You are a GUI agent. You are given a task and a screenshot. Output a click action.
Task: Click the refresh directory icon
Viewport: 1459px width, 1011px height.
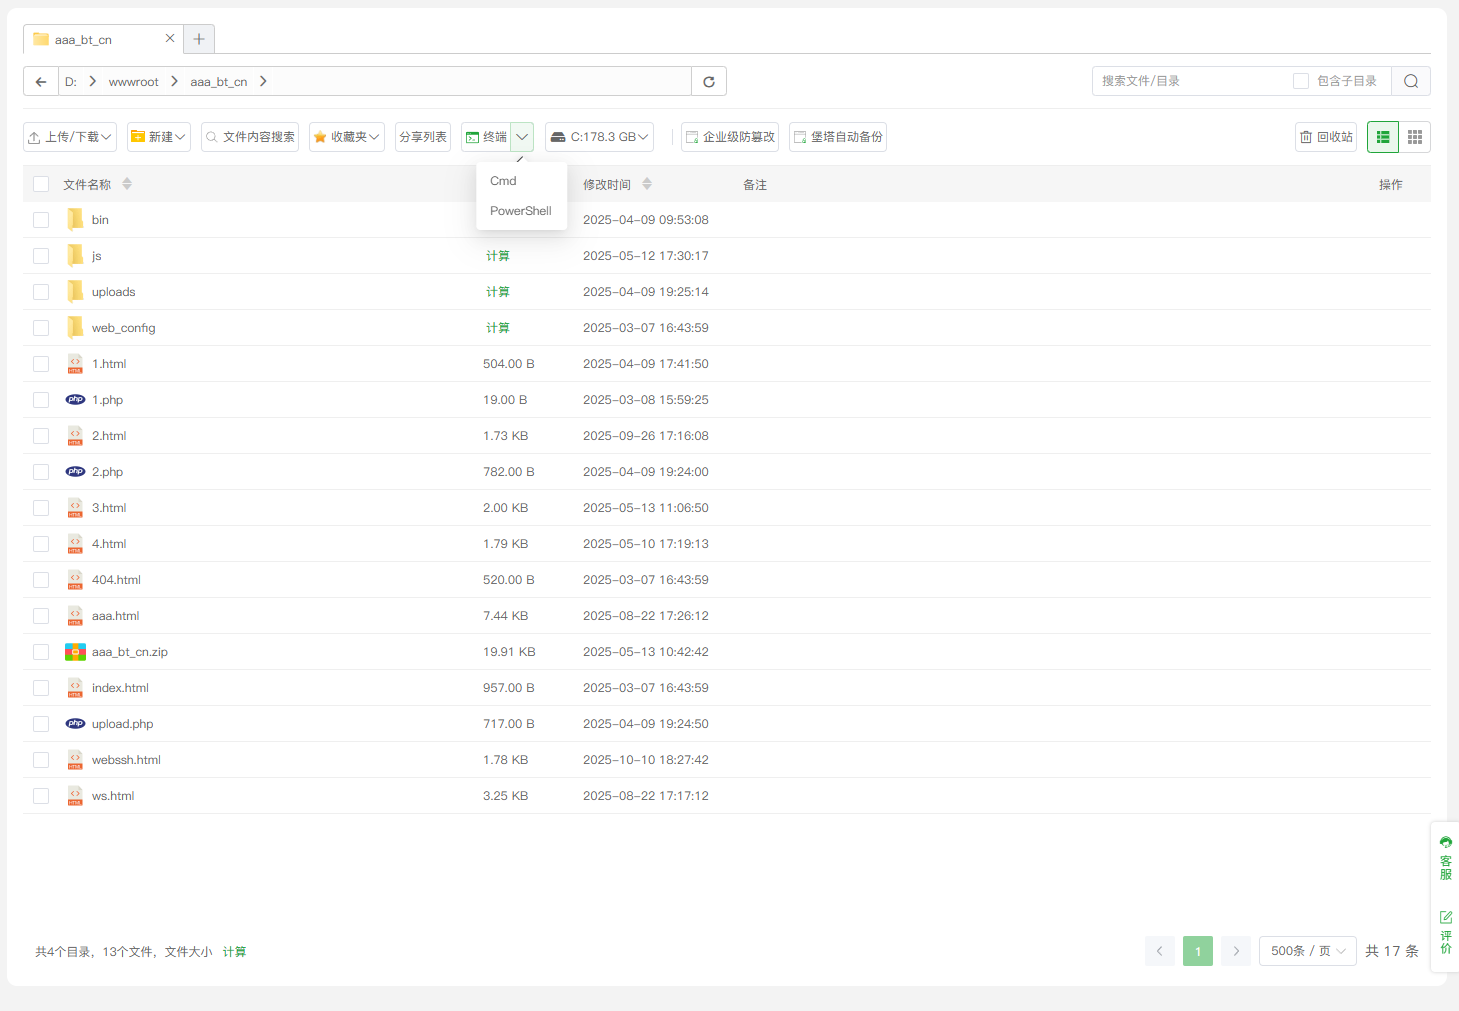(x=709, y=82)
